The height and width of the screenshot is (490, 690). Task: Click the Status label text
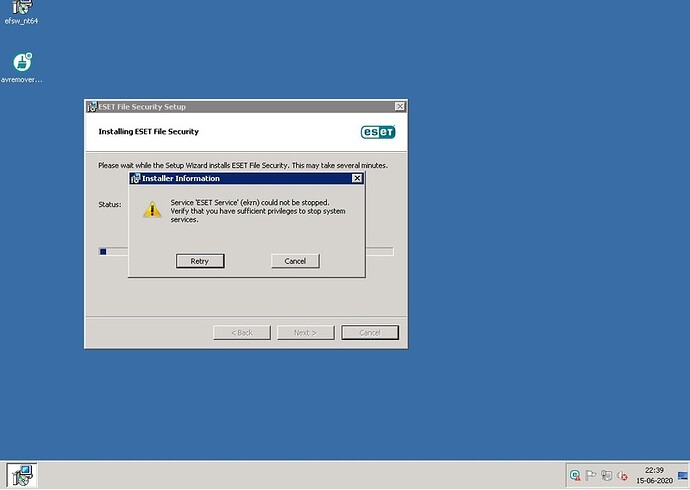110,205
